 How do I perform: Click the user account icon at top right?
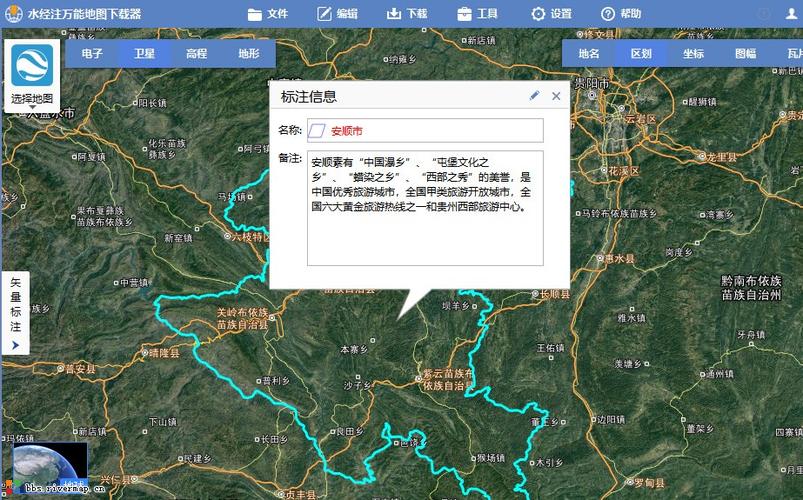tap(792, 14)
